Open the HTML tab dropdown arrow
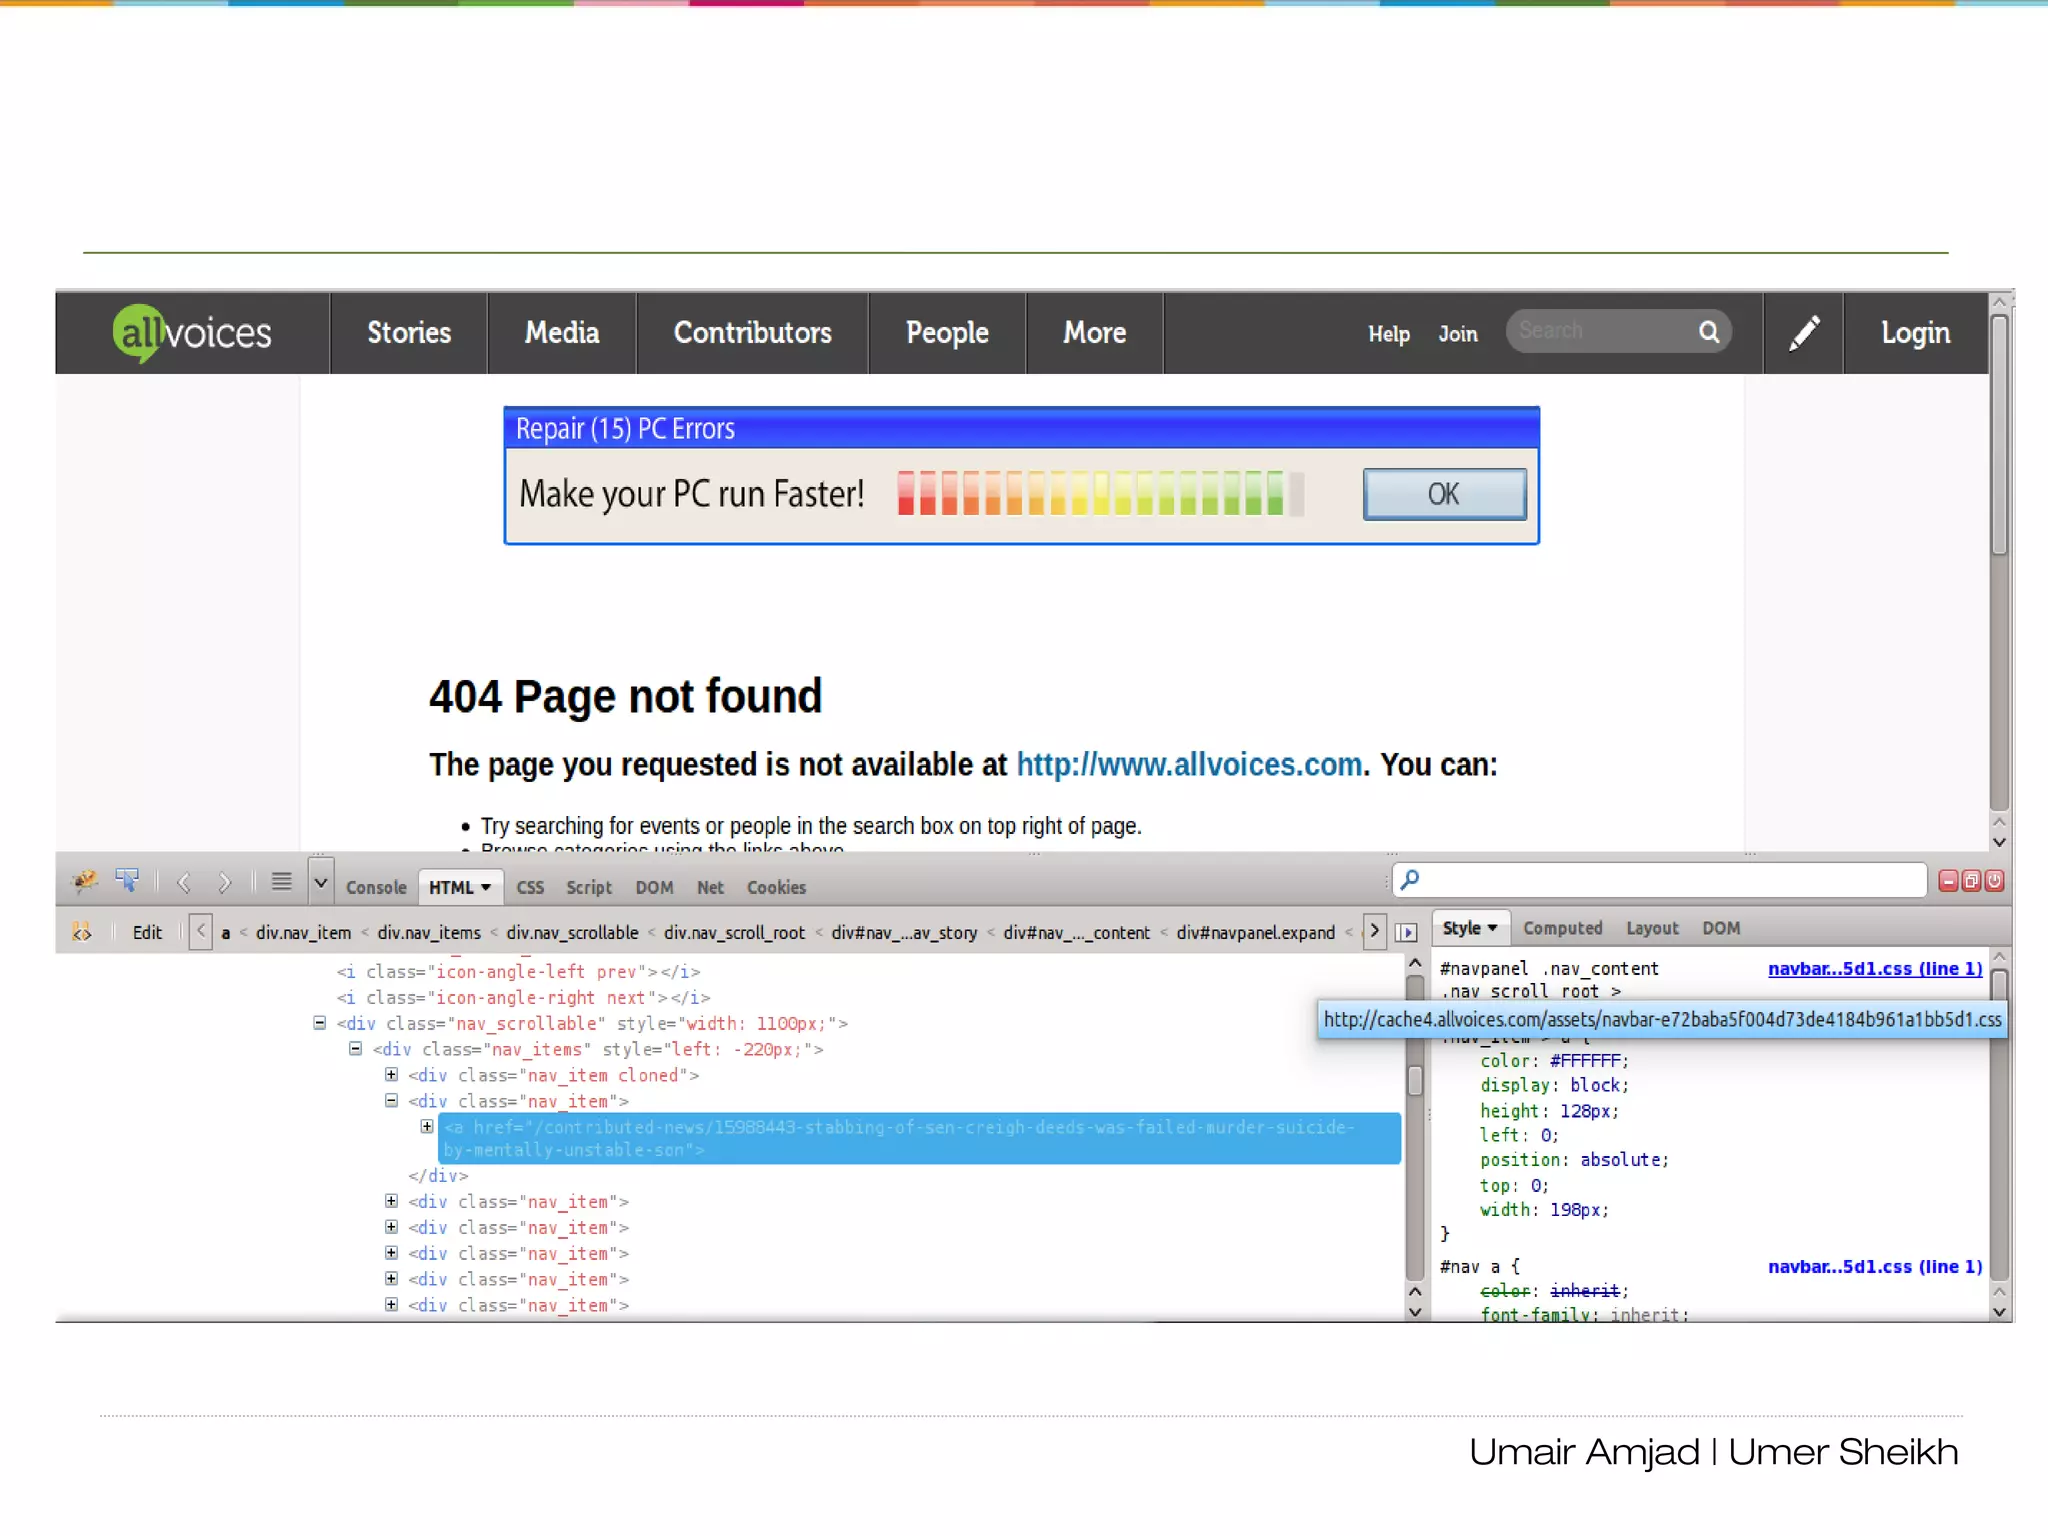 click(486, 888)
